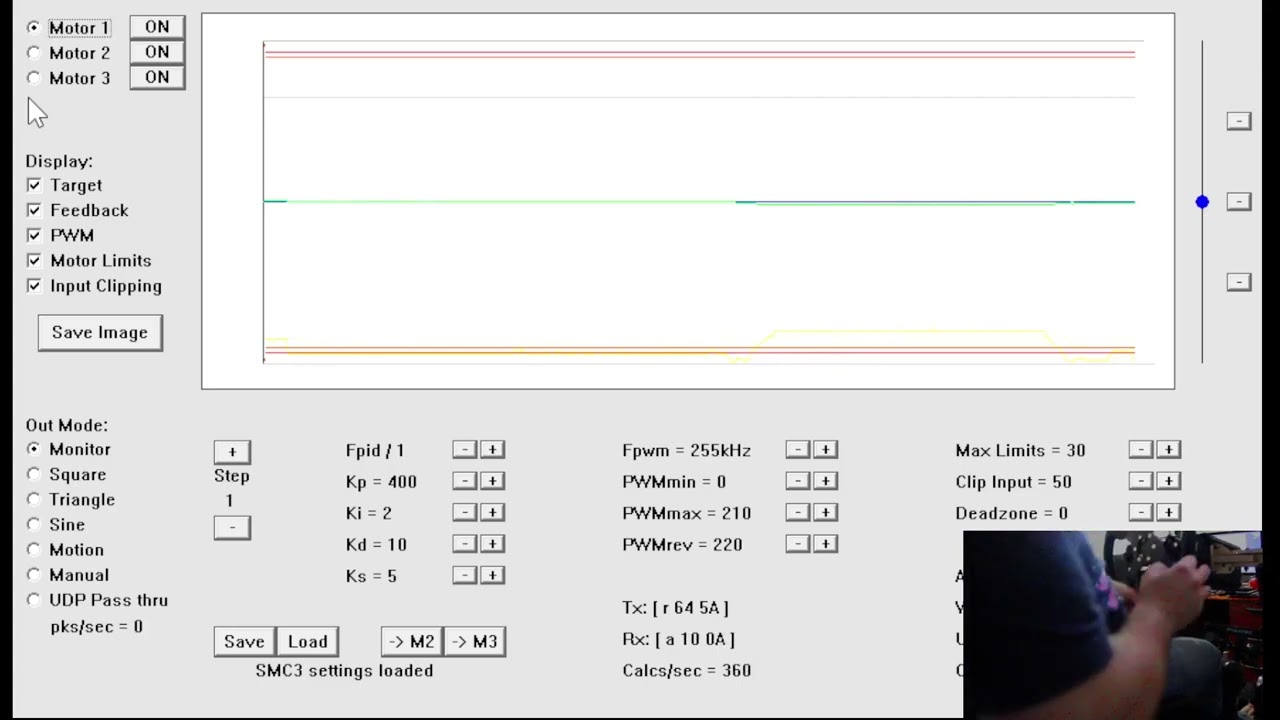The image size is (1280, 720).
Task: Click the webcam video thumbnail
Action: point(1112,625)
